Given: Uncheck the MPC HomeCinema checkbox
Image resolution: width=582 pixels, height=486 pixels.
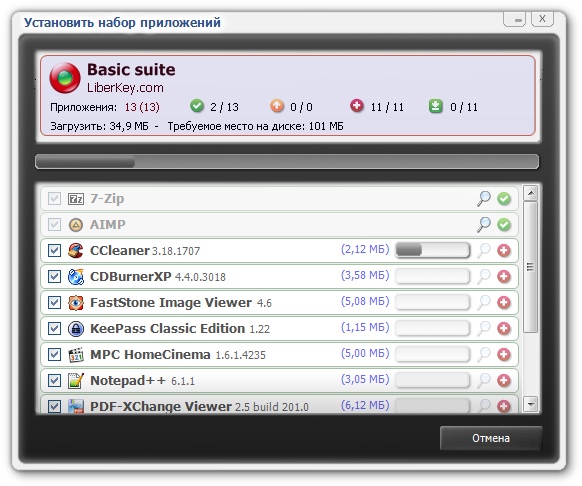Looking at the screenshot, I should tap(54, 355).
